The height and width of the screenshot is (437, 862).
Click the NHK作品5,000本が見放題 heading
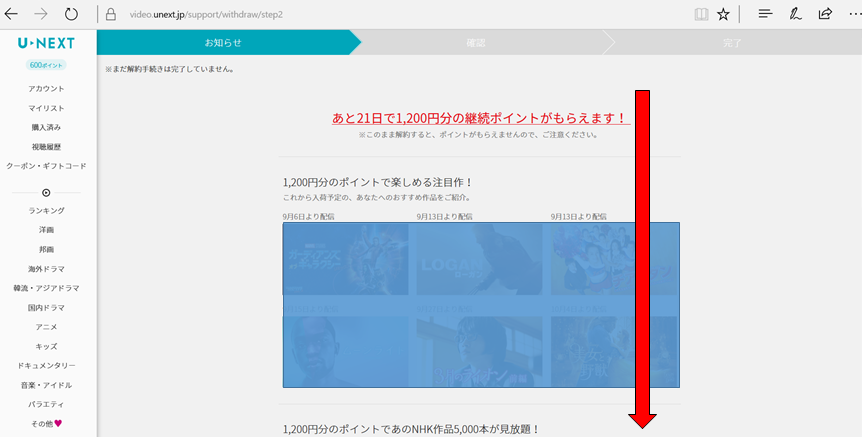coord(411,429)
